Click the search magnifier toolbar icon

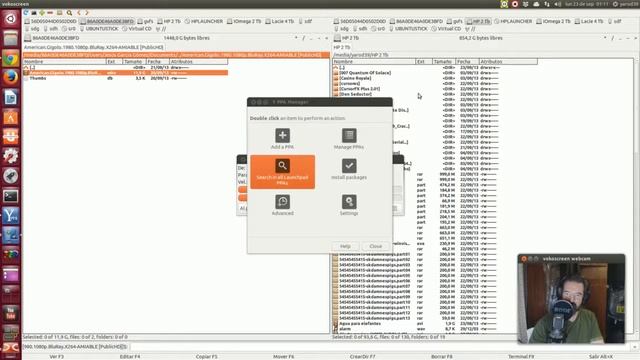pos(69,13)
